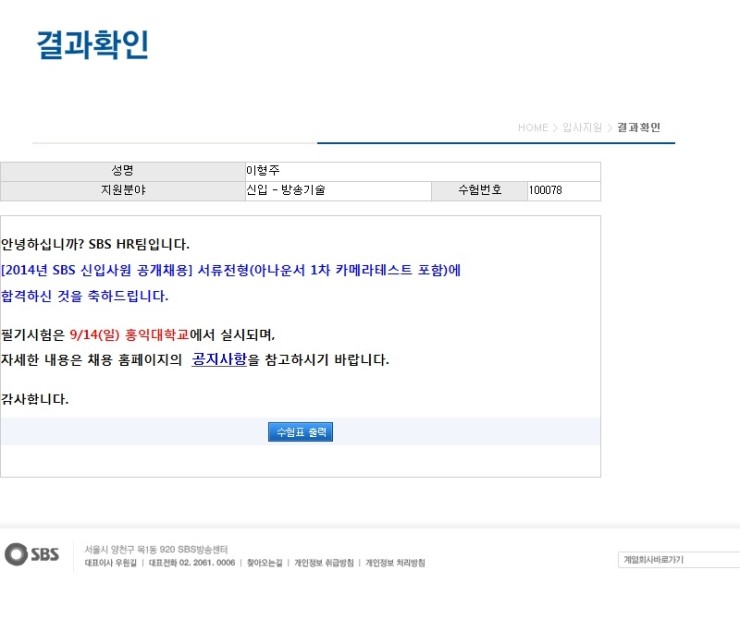This screenshot has height=631, width=740.
Task: Click the 수험번호 label cell
Action: (479, 191)
